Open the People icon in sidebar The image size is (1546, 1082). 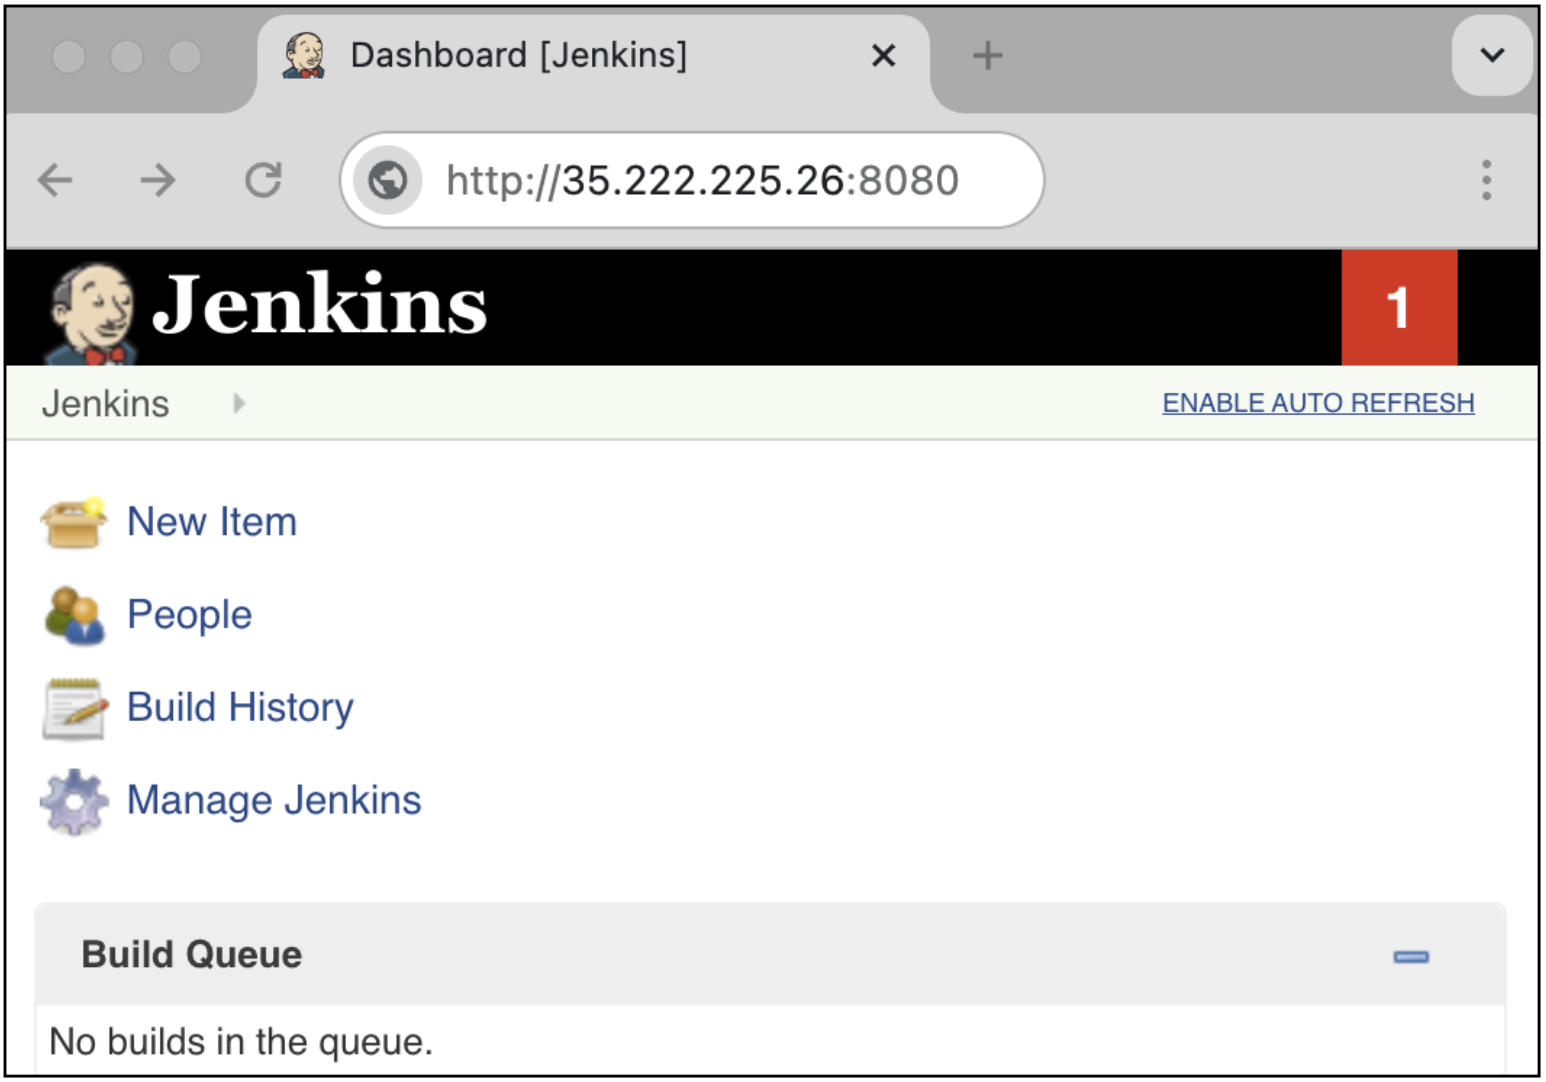[74, 615]
